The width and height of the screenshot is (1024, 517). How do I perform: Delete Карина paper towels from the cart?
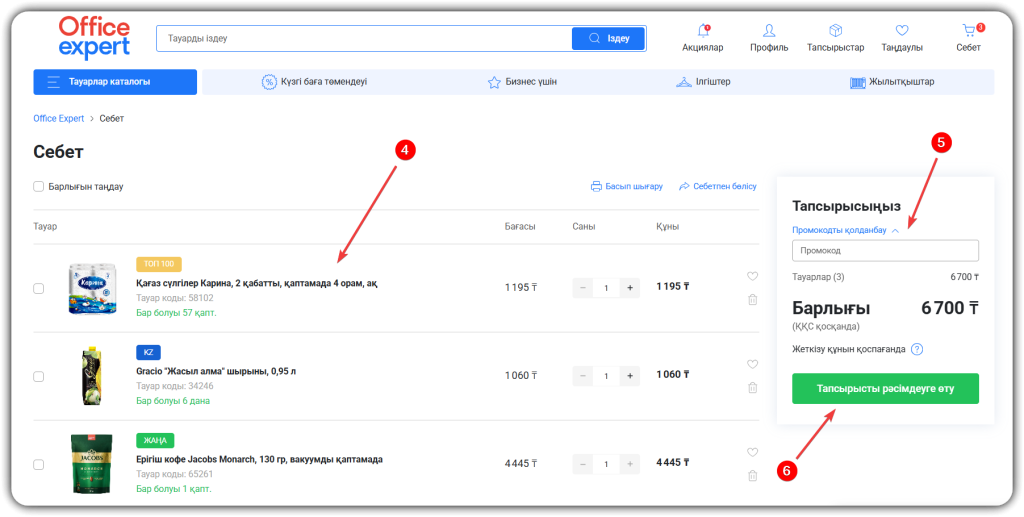(x=752, y=300)
